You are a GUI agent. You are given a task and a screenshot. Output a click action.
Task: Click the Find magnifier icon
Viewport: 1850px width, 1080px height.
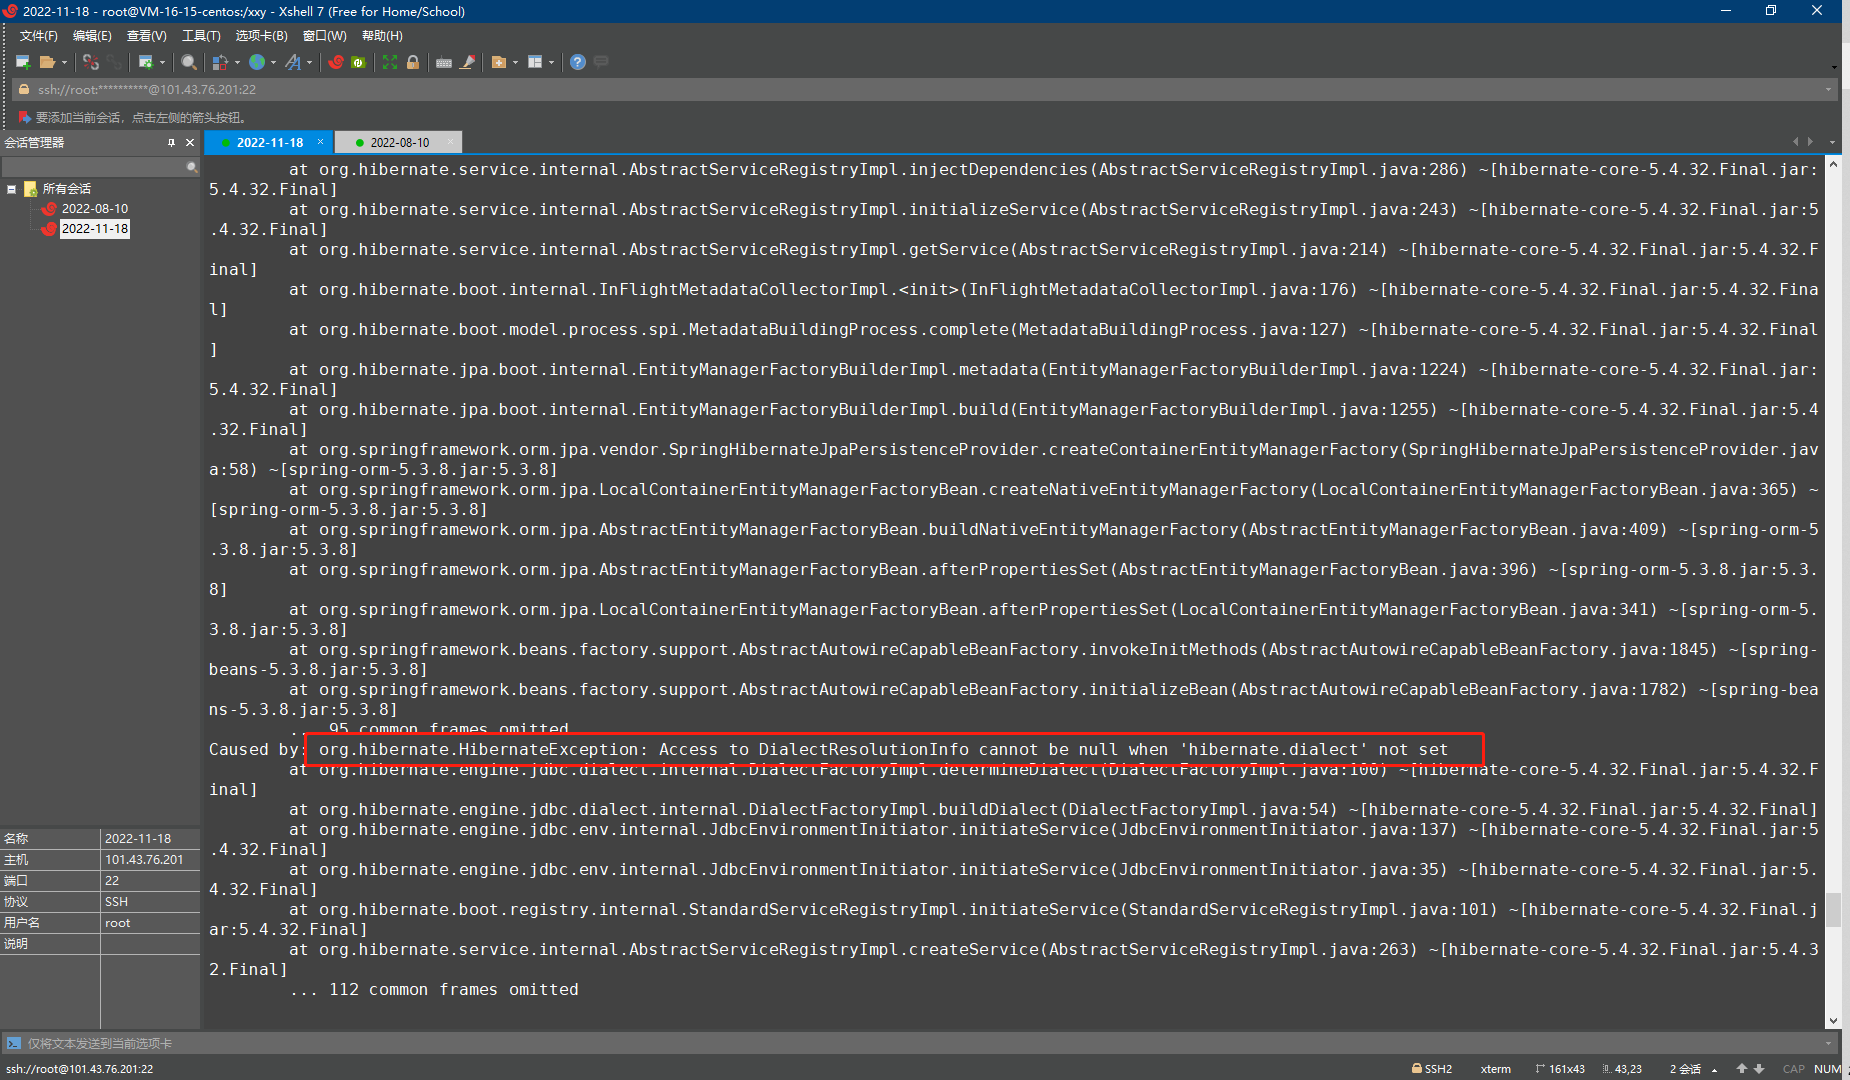[188, 62]
